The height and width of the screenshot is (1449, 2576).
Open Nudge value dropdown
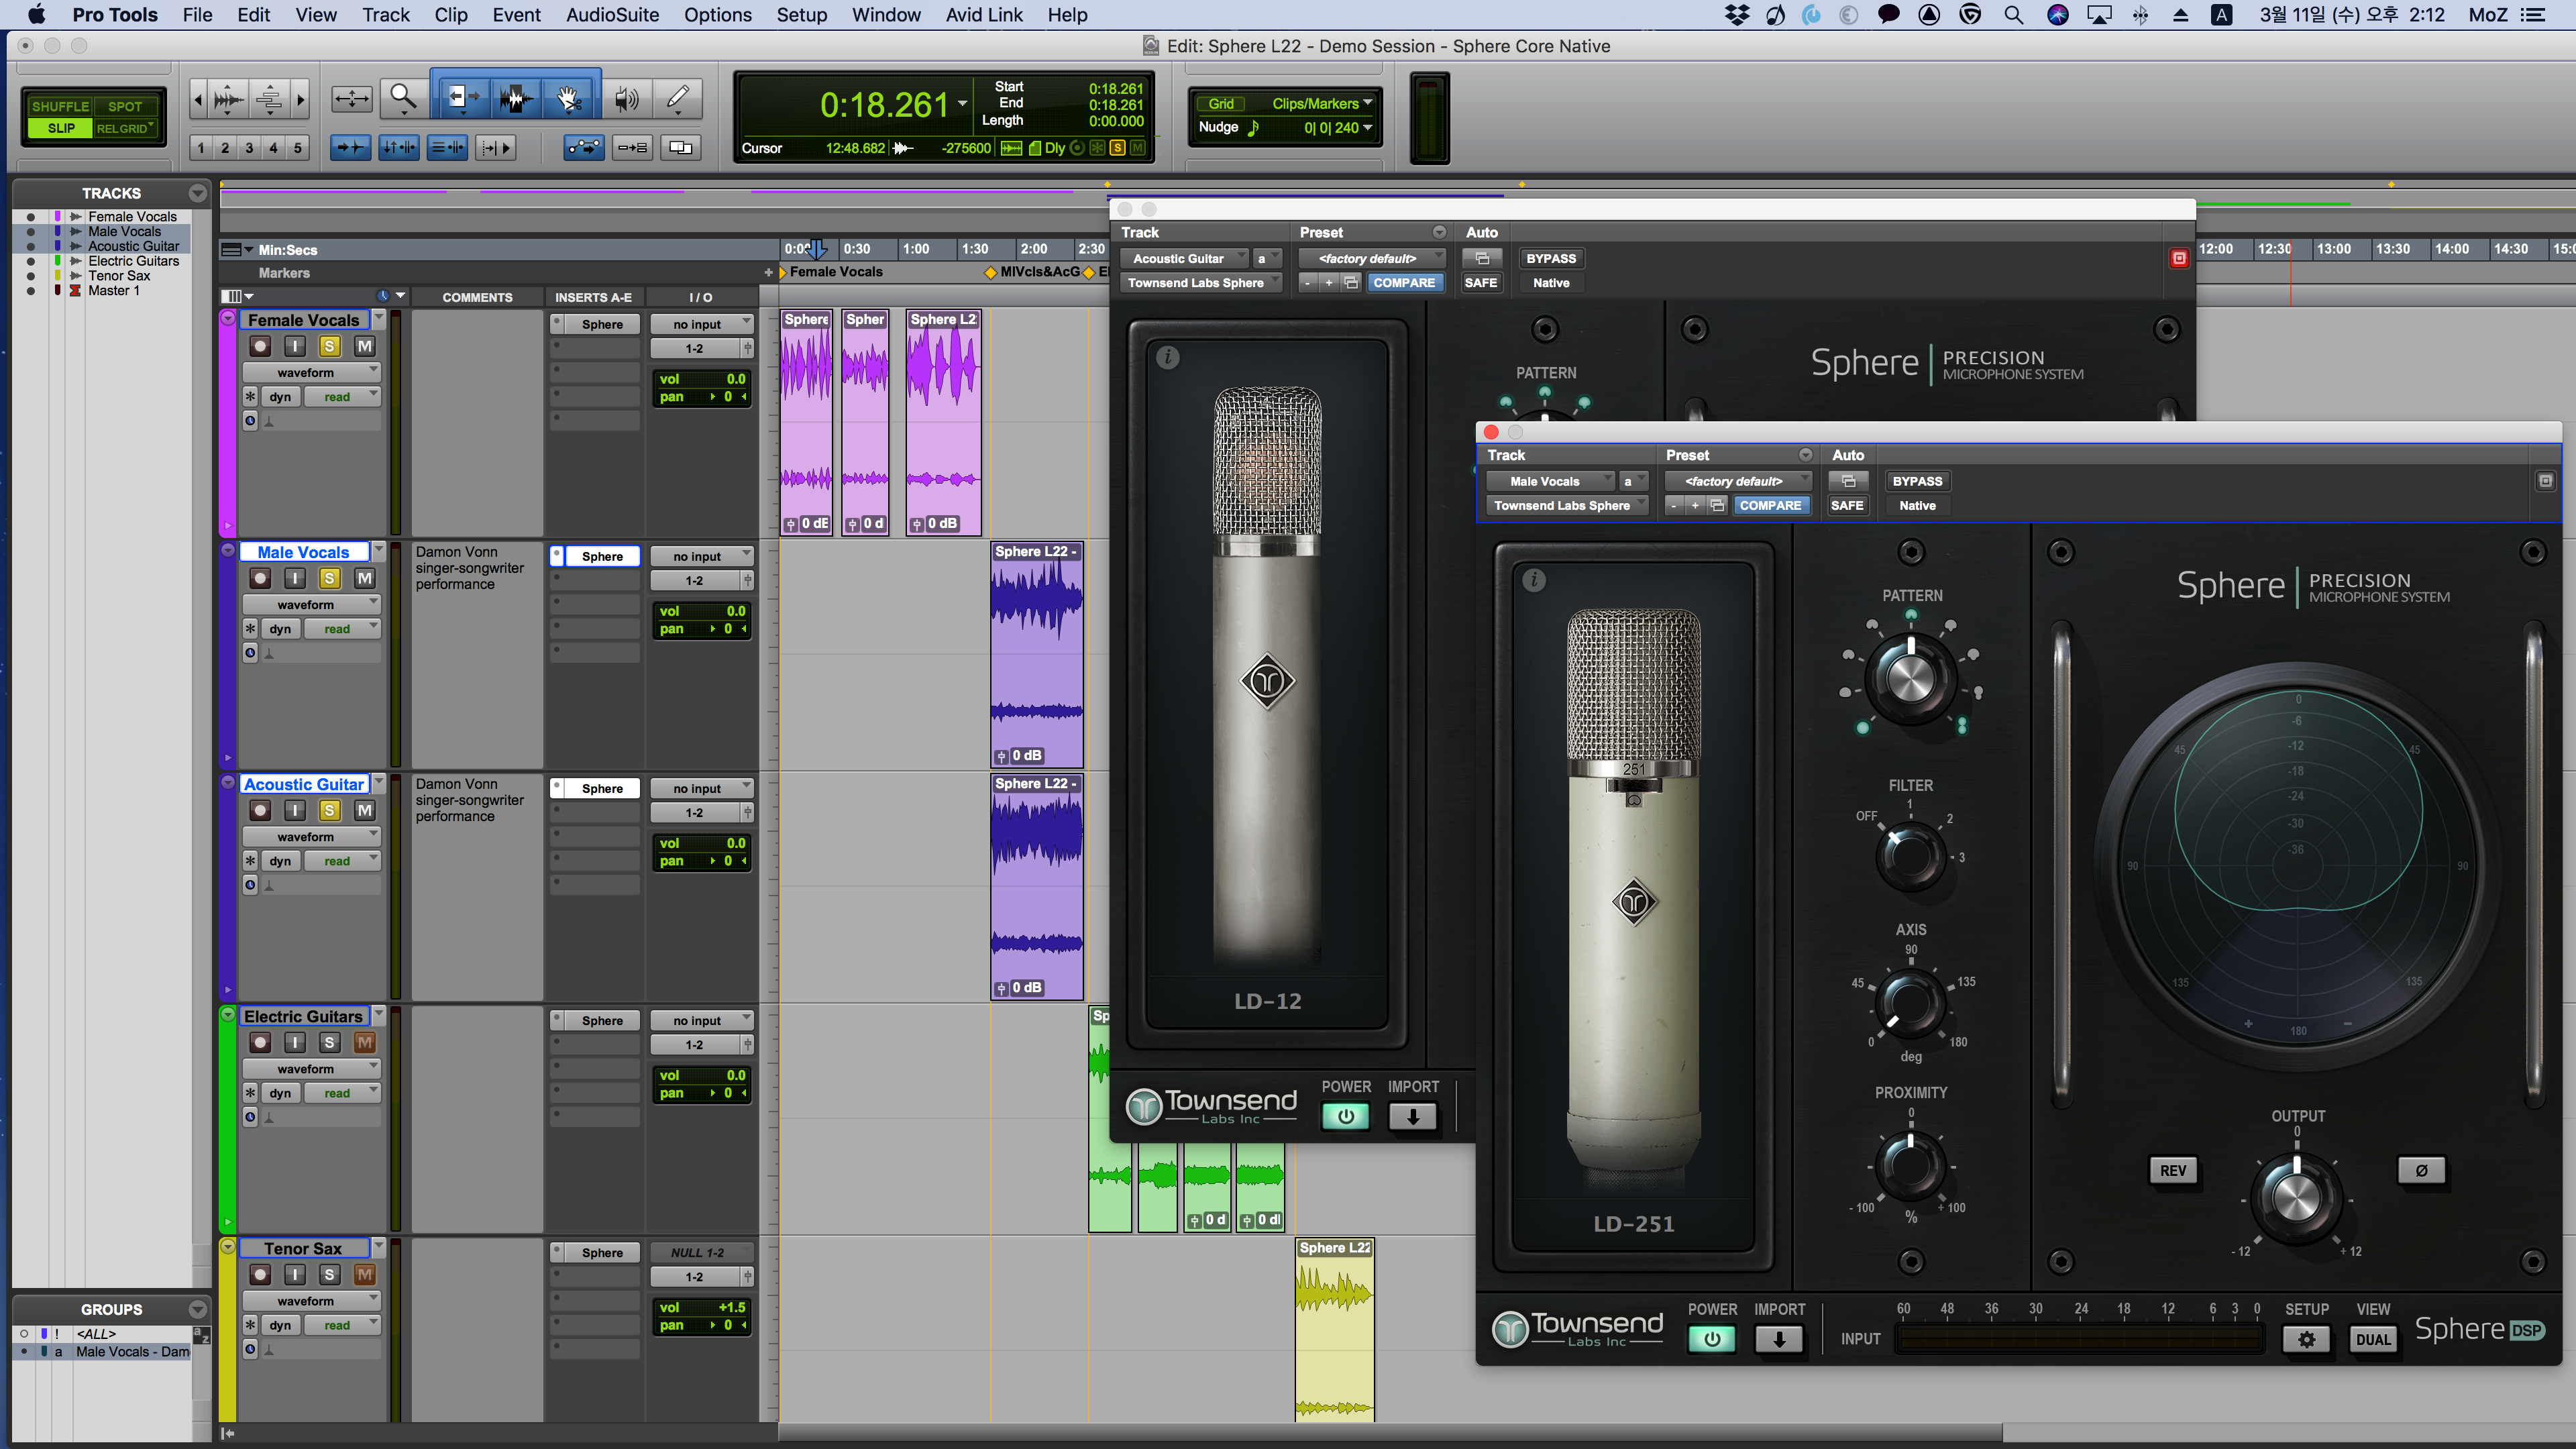(x=1337, y=128)
